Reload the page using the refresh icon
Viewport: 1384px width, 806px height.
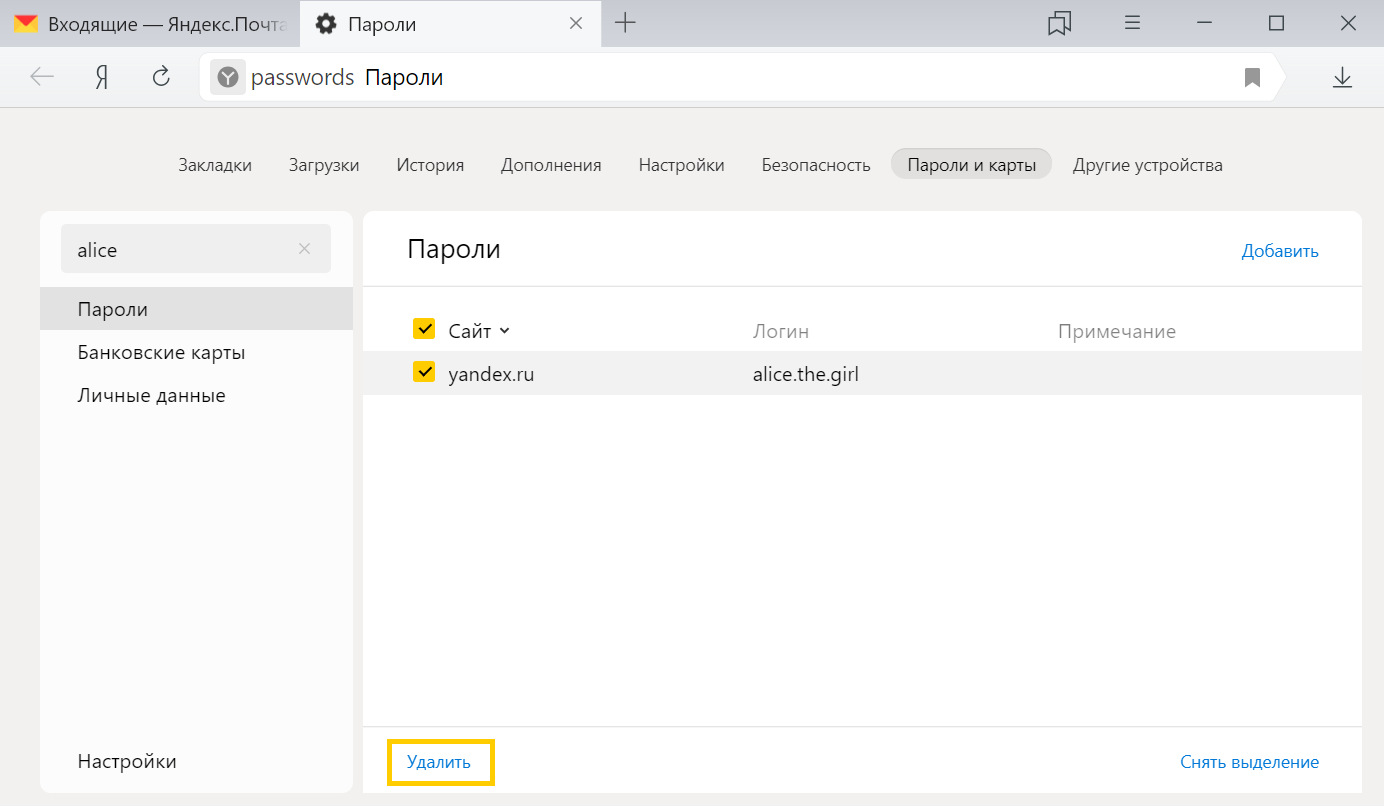161,77
